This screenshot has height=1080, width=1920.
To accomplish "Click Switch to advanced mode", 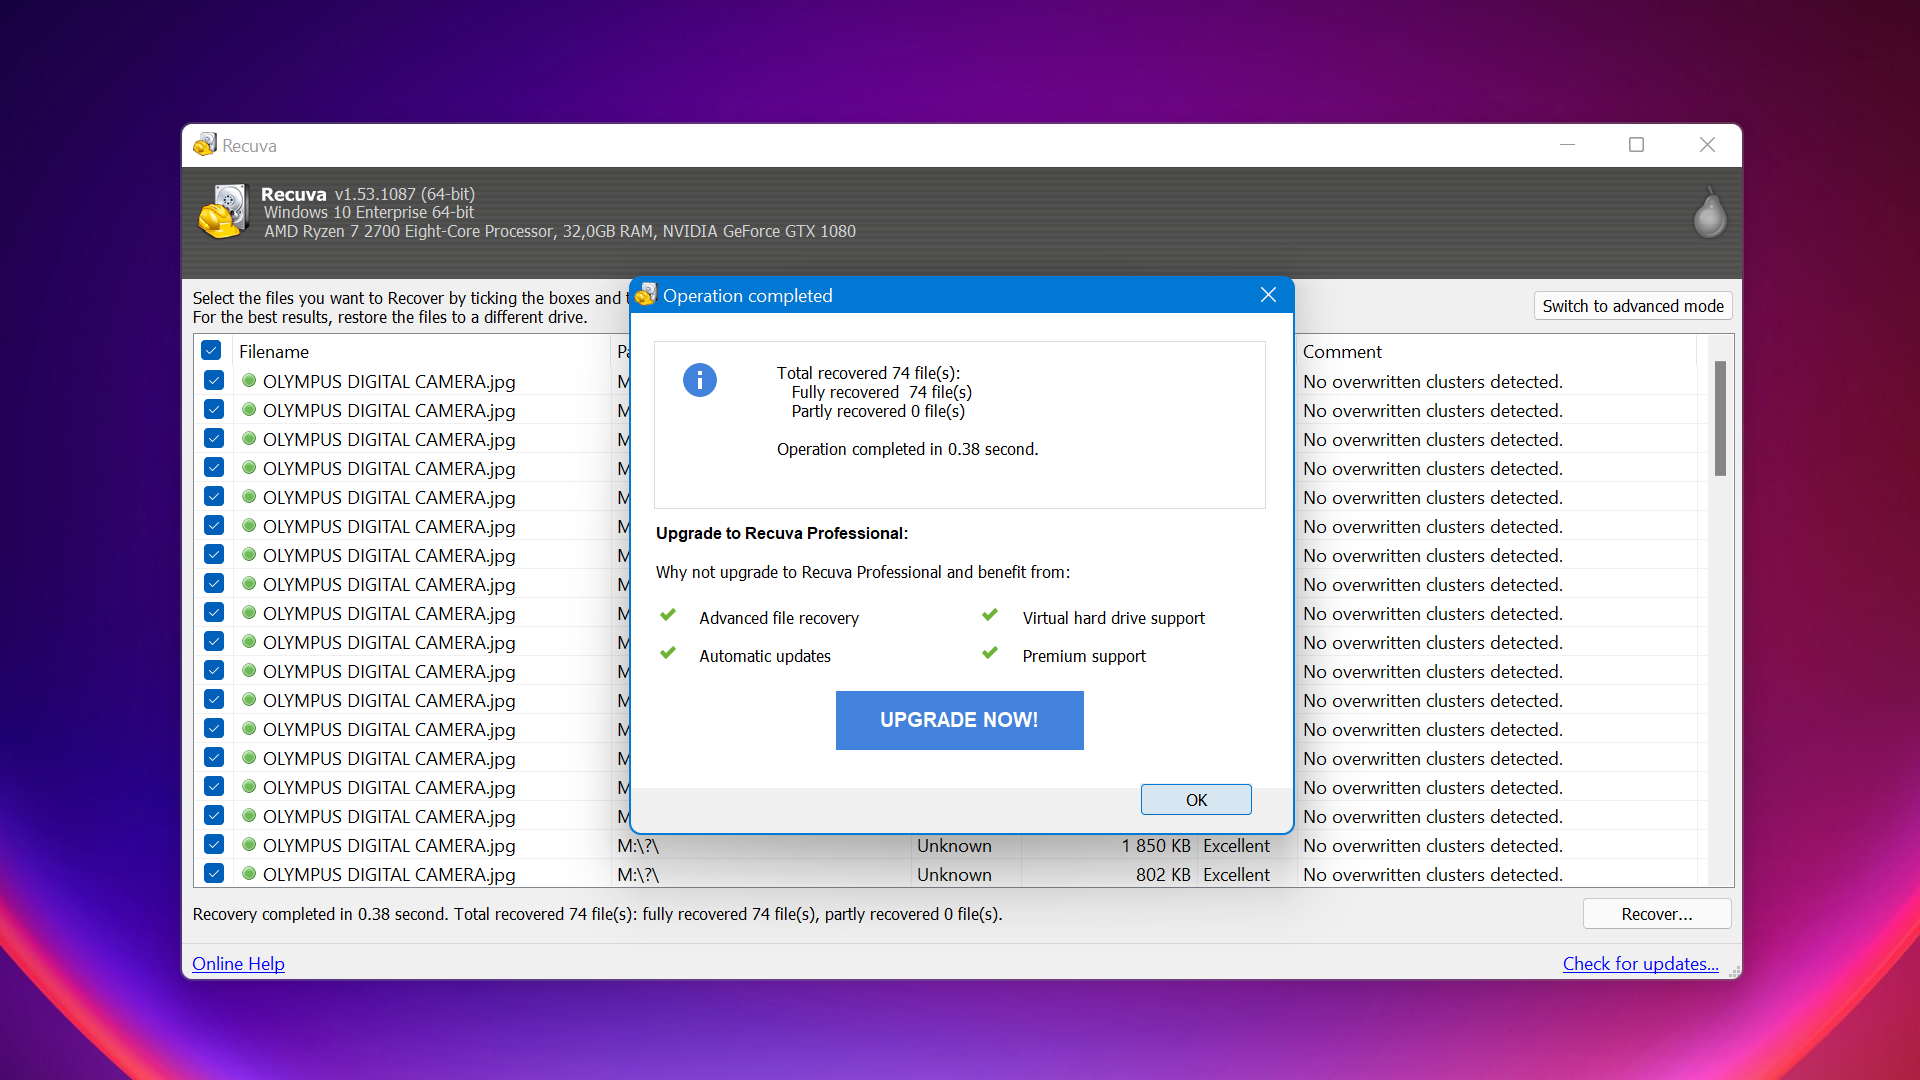I will pos(1633,306).
